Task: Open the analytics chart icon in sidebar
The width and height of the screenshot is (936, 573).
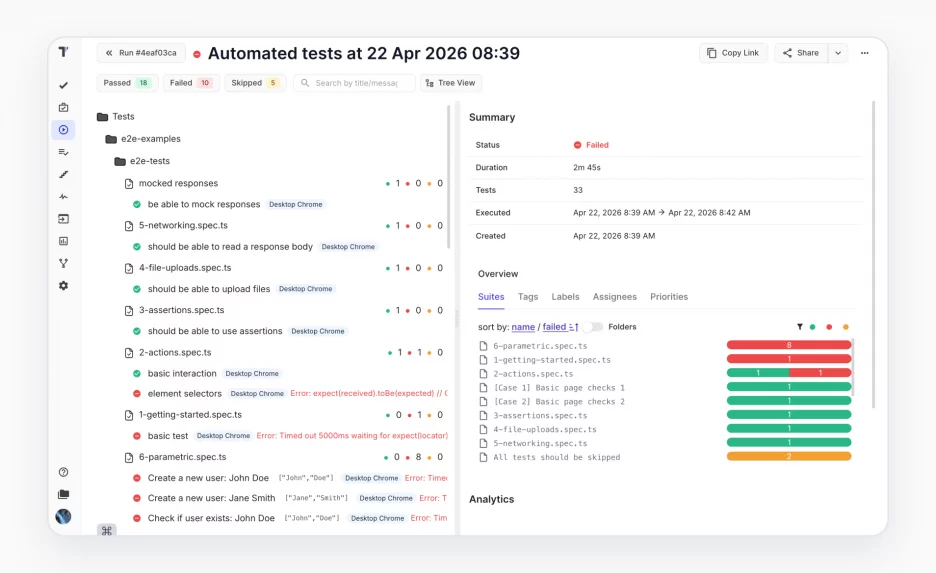Action: [x=63, y=241]
